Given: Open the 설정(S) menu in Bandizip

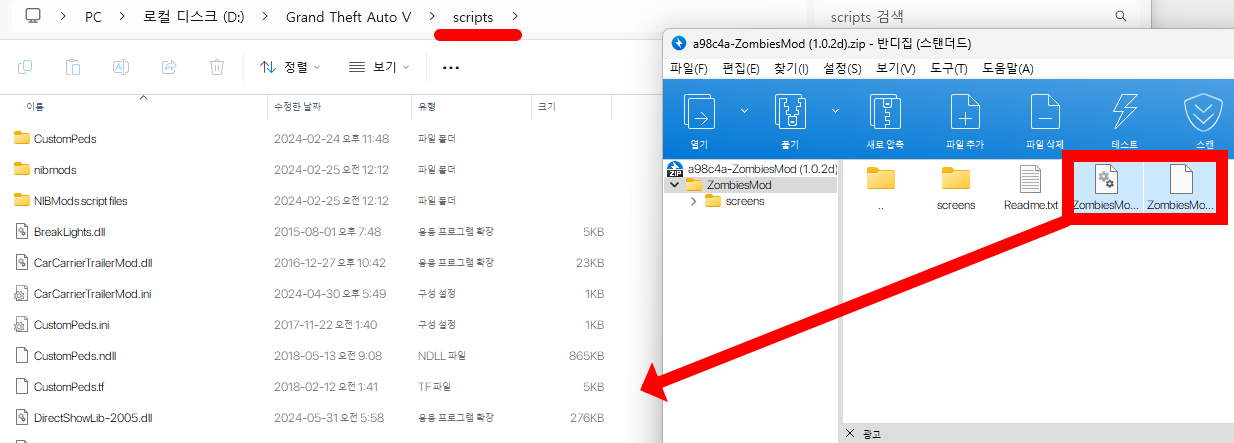Looking at the screenshot, I should coord(842,68).
